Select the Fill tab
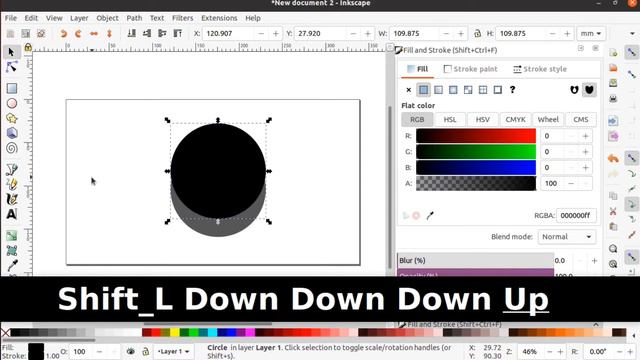 418,69
